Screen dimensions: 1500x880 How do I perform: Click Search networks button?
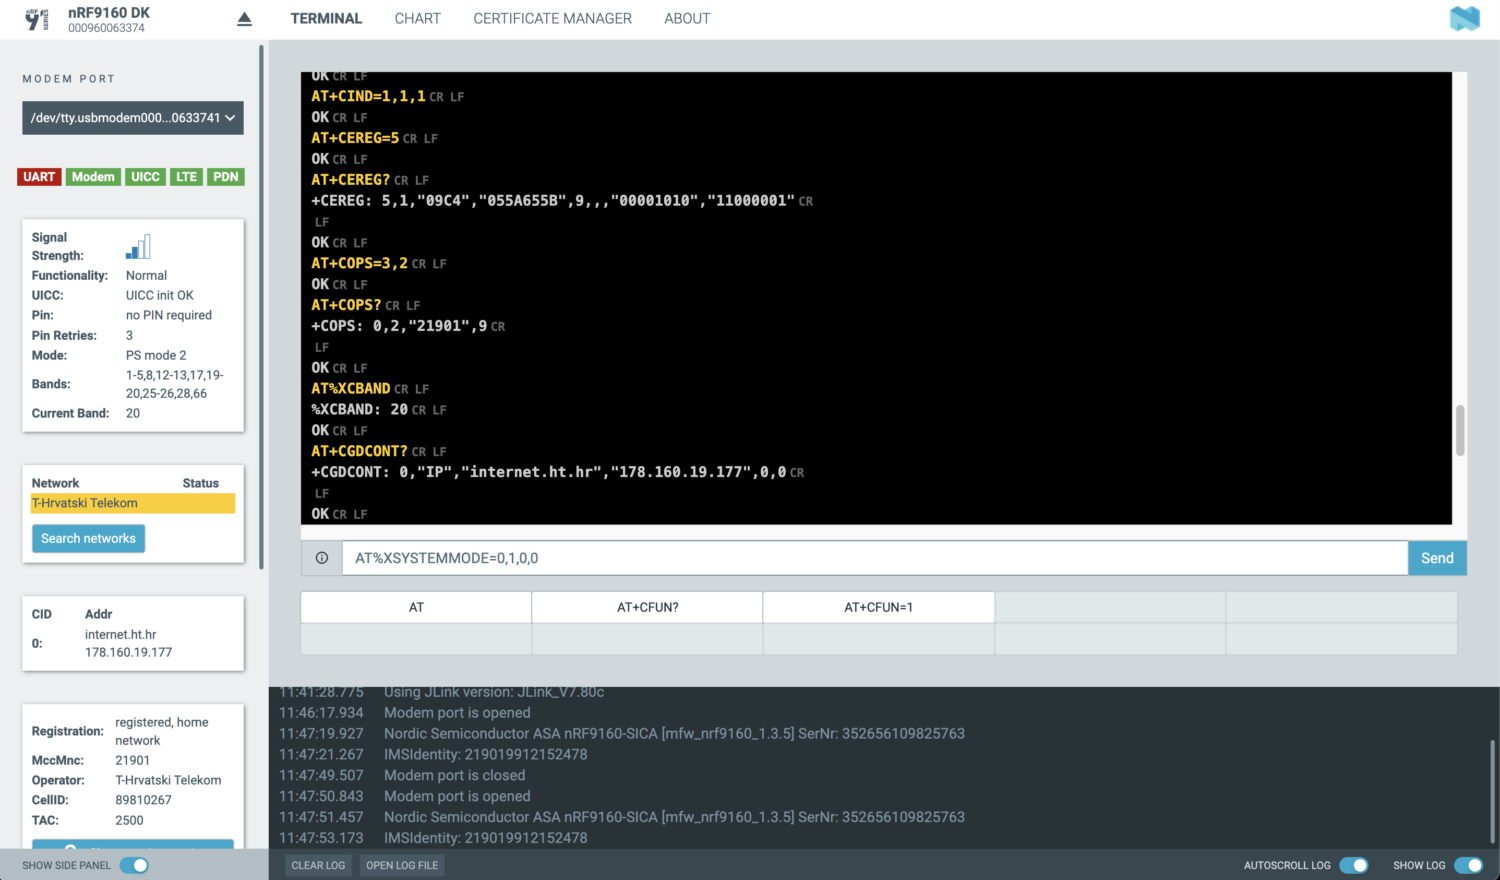pos(88,538)
